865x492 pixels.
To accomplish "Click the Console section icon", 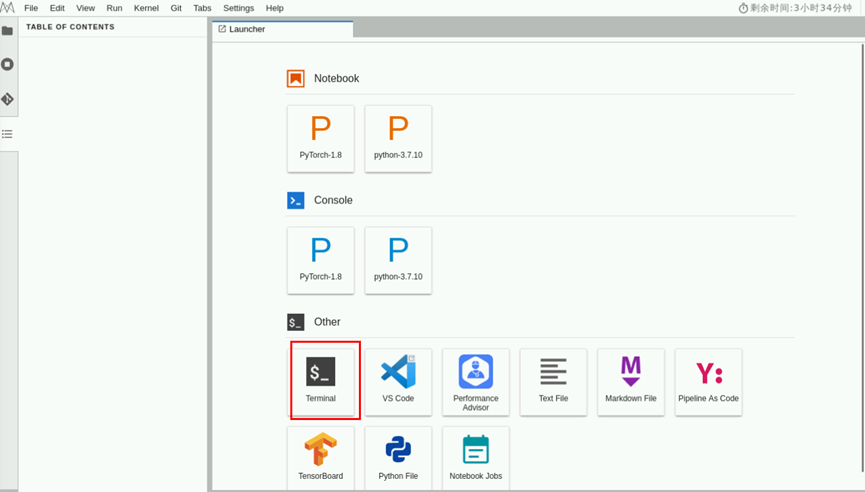I will [x=296, y=200].
